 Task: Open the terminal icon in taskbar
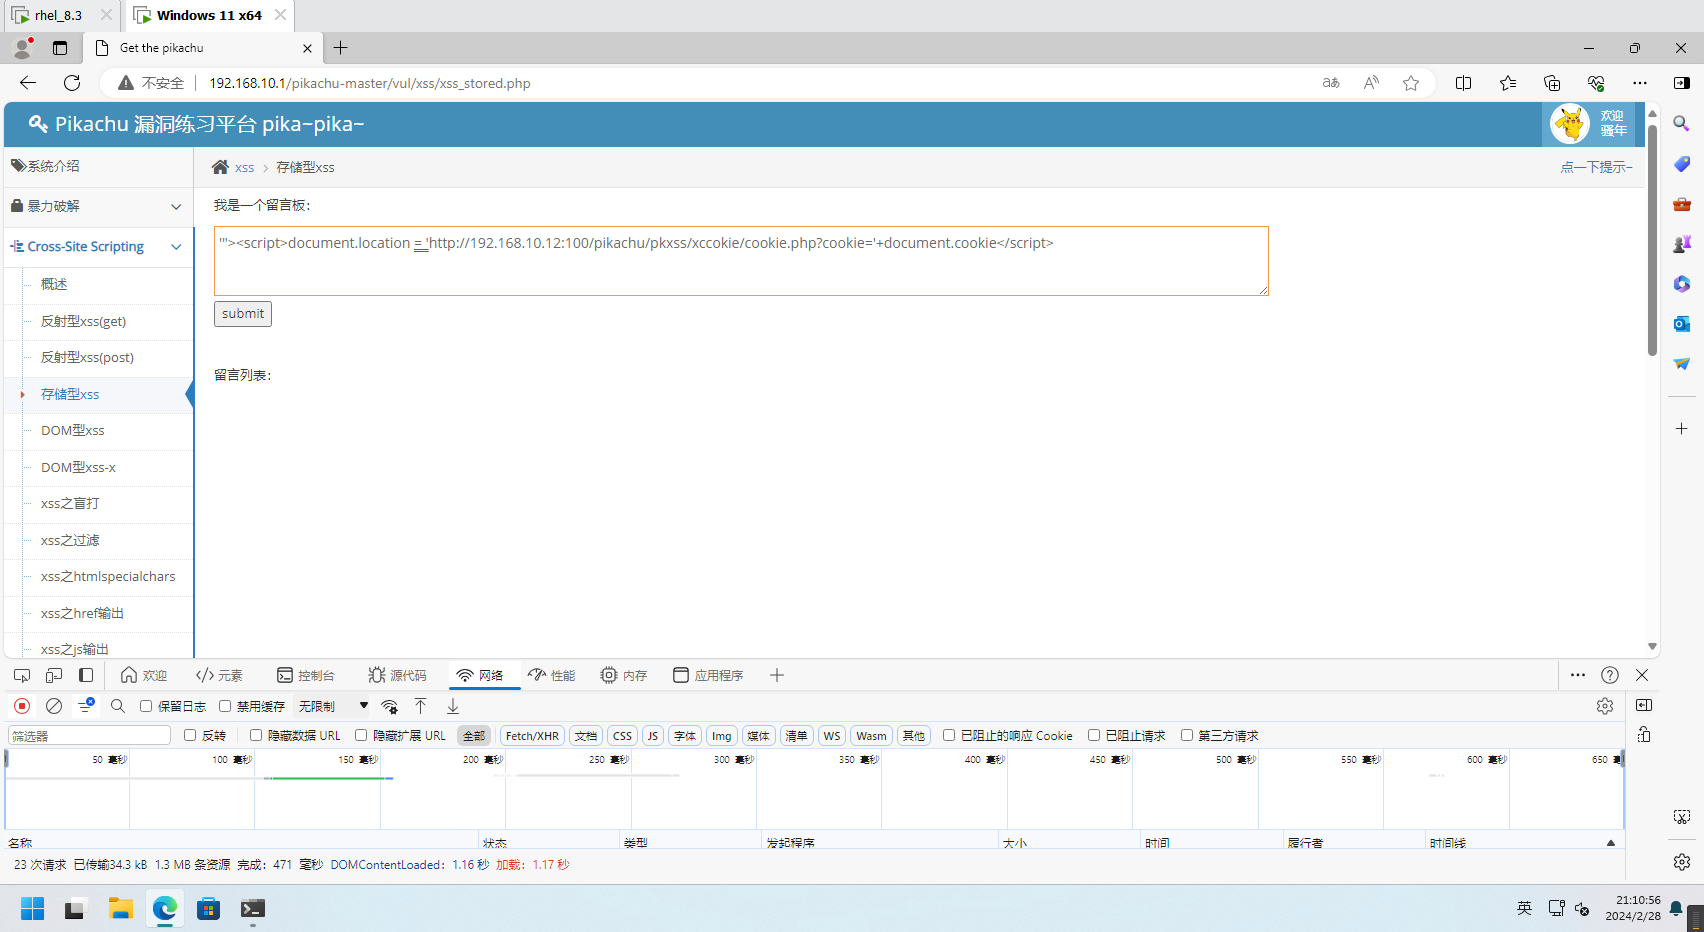click(x=253, y=908)
